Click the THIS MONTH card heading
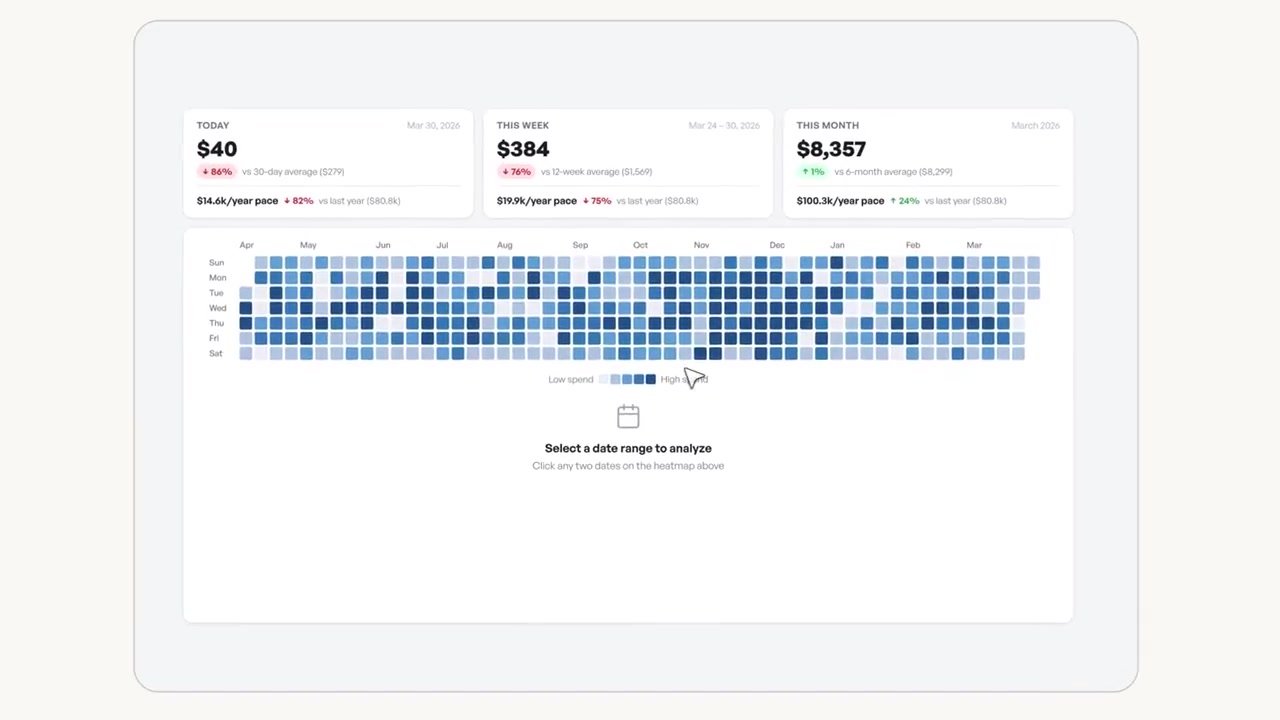This screenshot has width=1280, height=720. coord(828,125)
